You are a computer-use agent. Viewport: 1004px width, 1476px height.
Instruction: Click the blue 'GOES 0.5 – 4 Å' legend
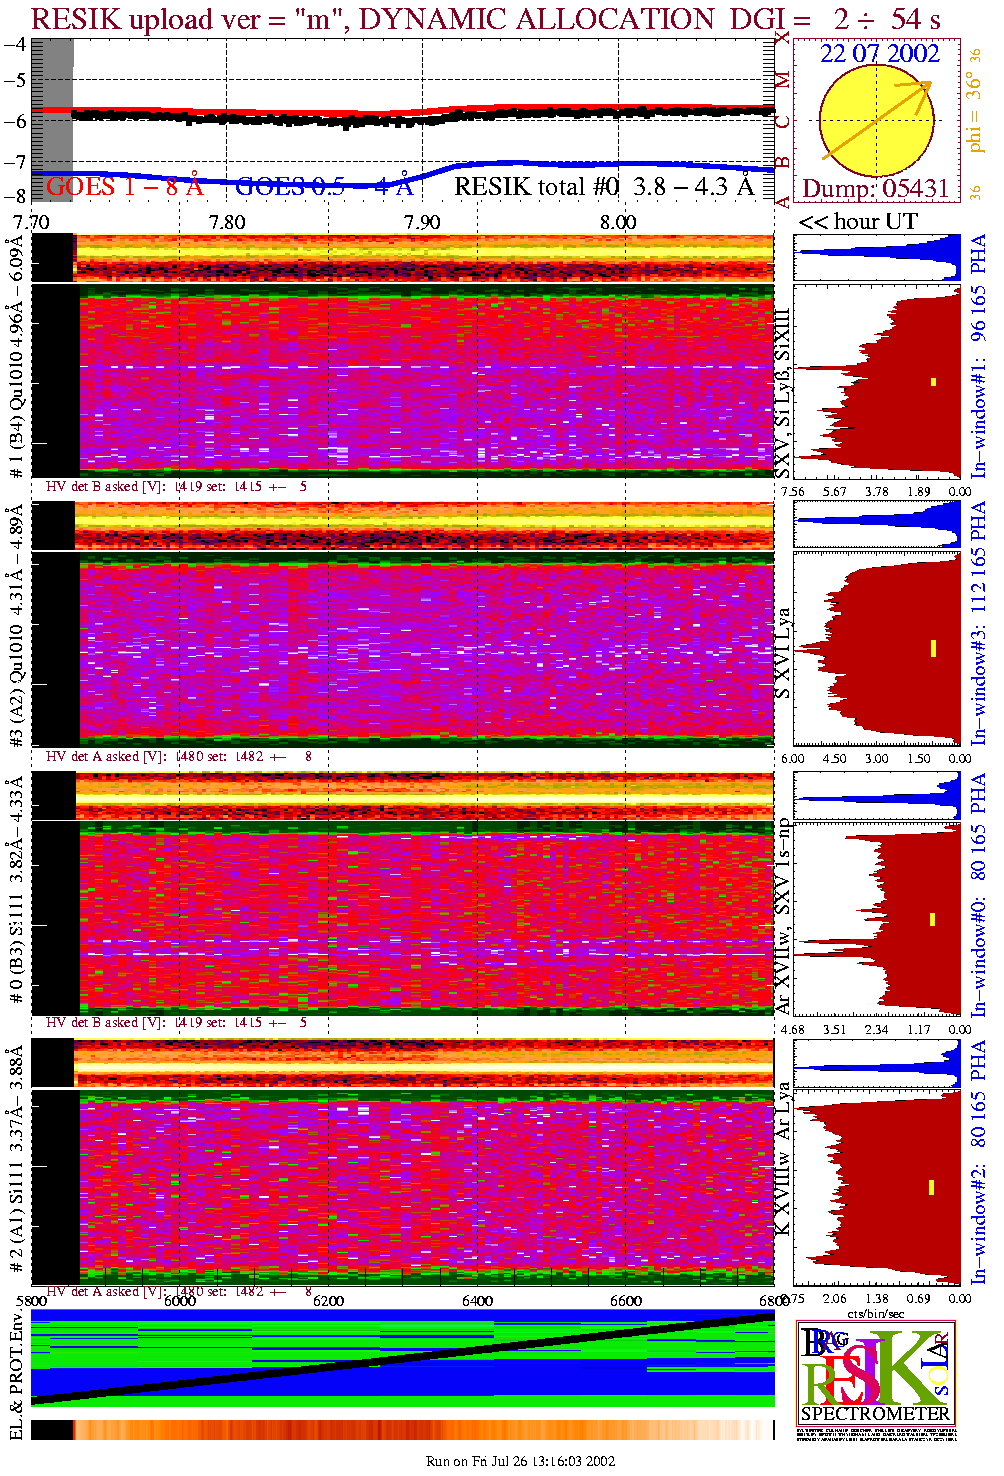(324, 186)
